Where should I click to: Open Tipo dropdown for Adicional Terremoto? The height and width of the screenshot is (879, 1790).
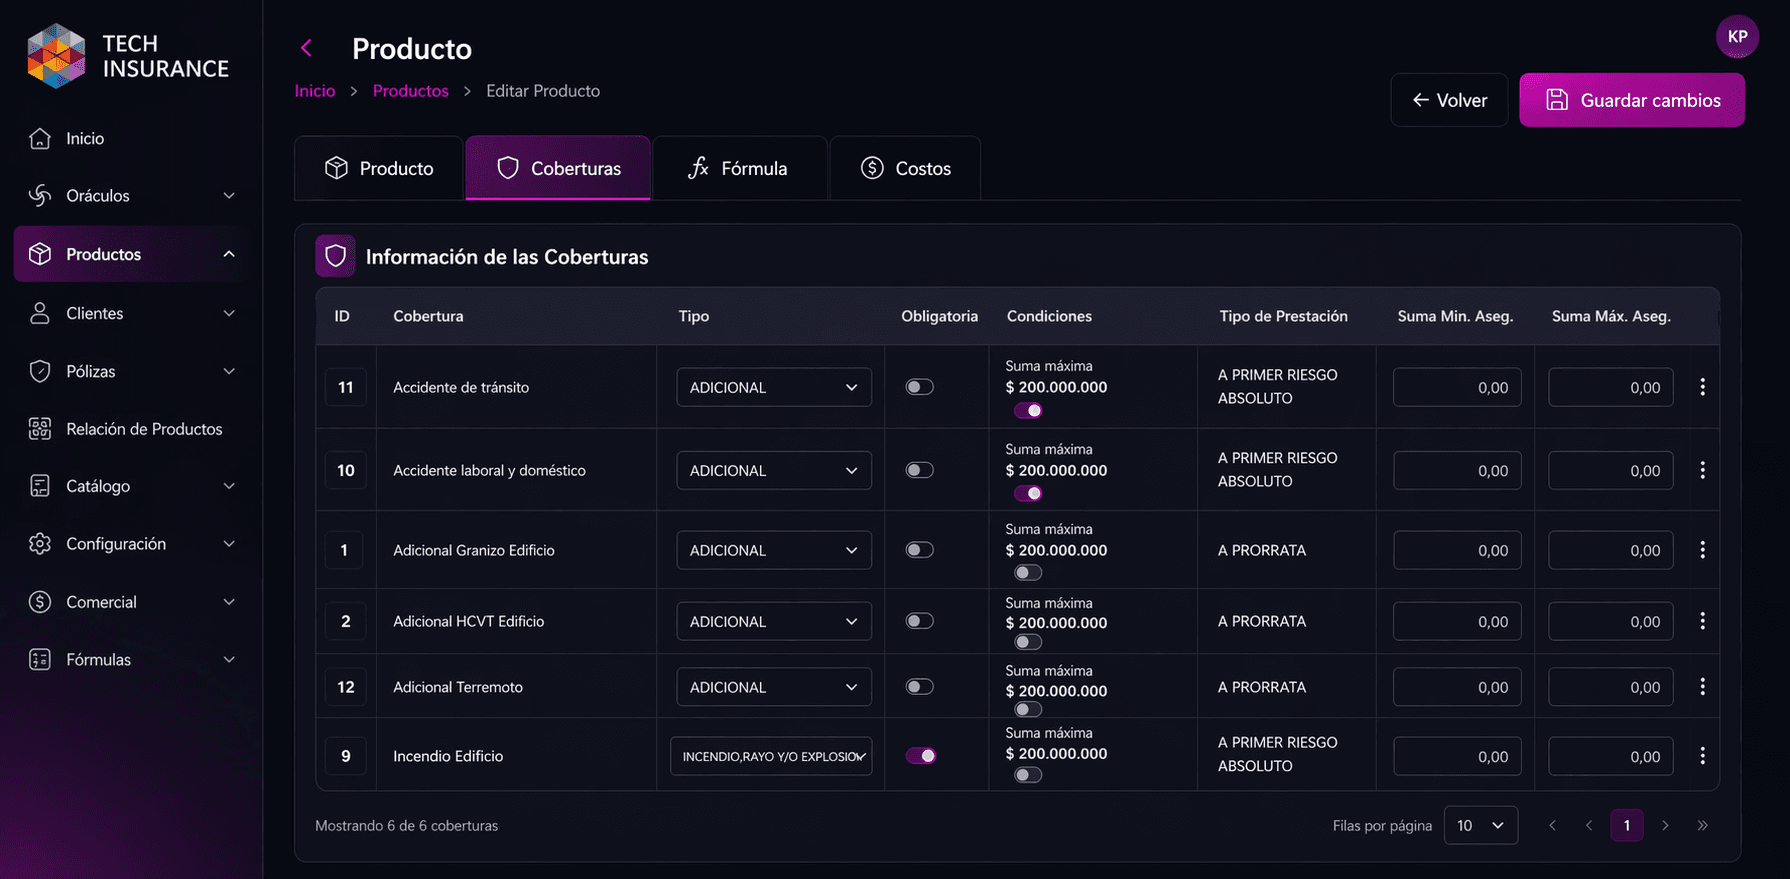click(x=774, y=687)
